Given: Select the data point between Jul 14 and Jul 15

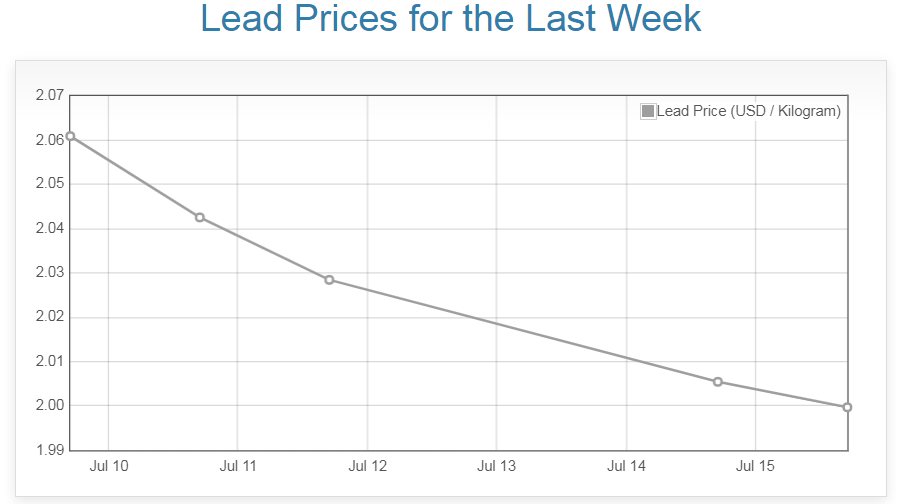Looking at the screenshot, I should [718, 381].
